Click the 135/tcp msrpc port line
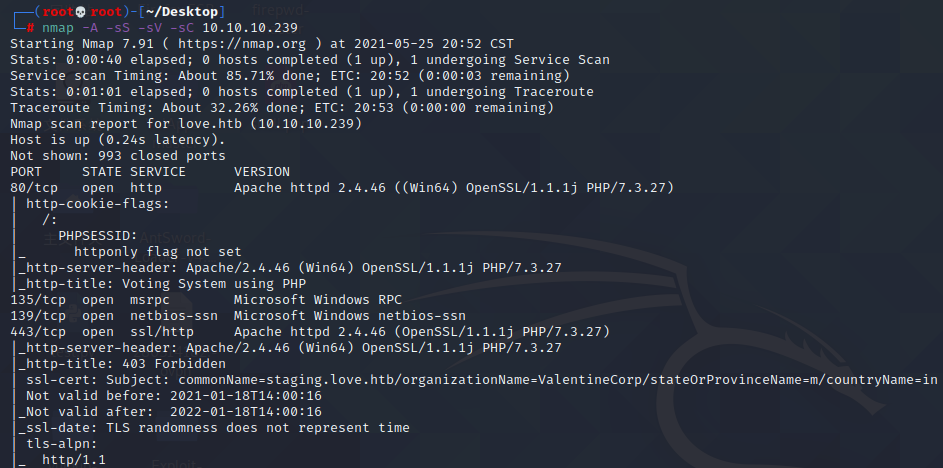 [x=206, y=300]
